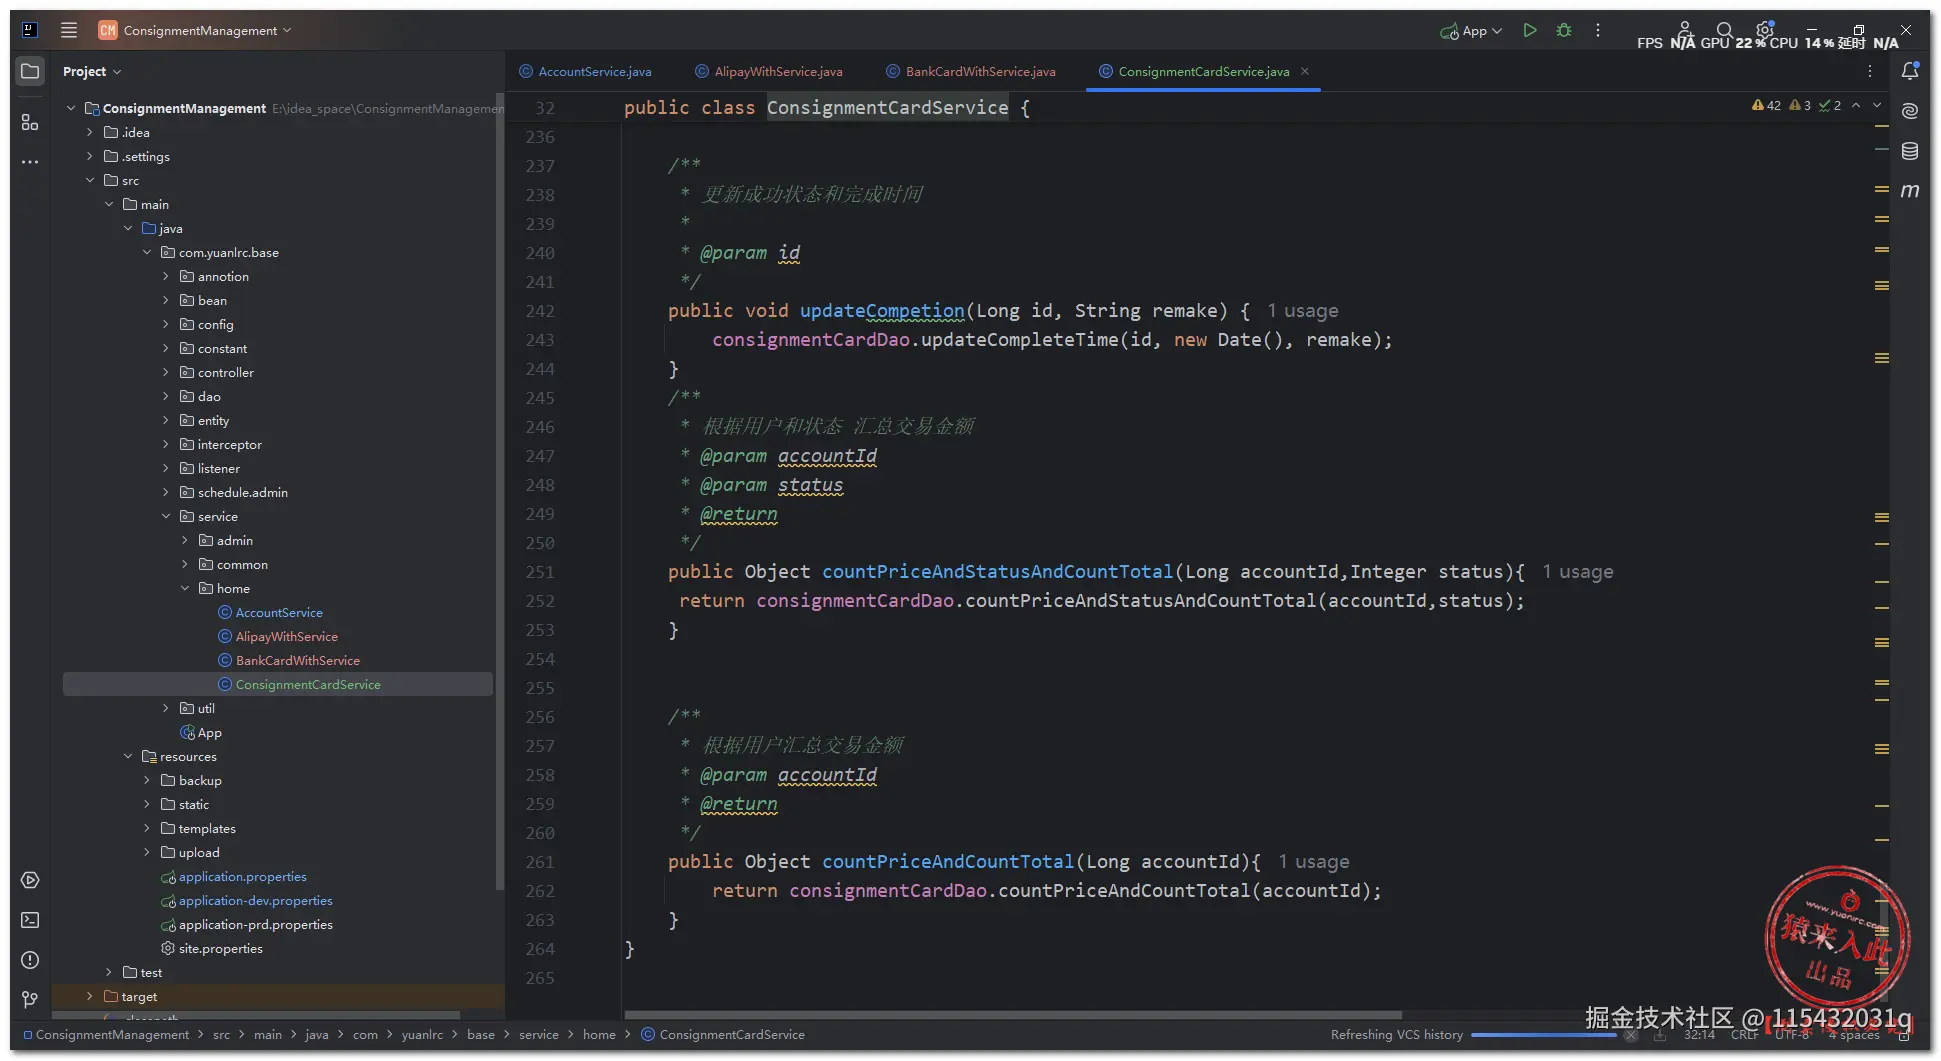This screenshot has width=1941, height=1061.
Task: Click "1 usage" hint beside countPriceAndStatusAndCountTotal
Action: click(1577, 572)
